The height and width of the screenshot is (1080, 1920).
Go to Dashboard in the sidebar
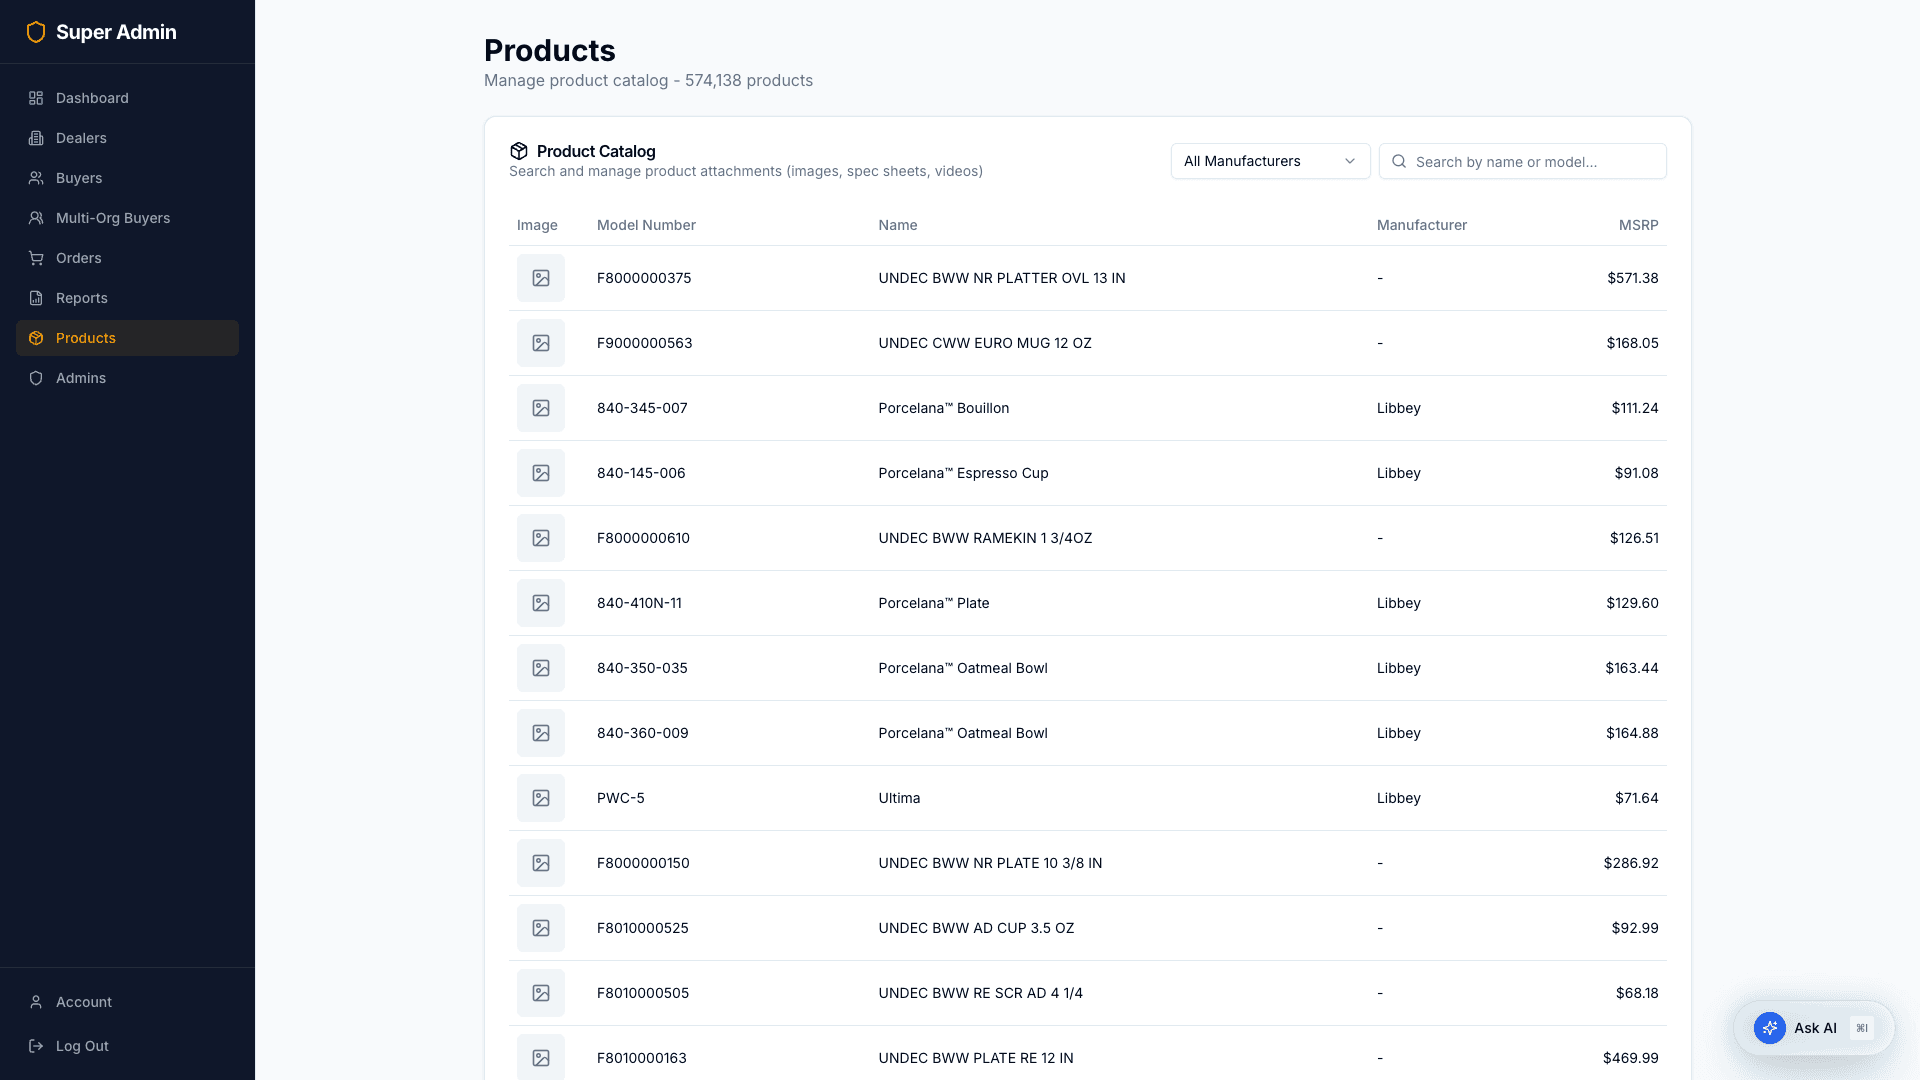click(x=127, y=98)
